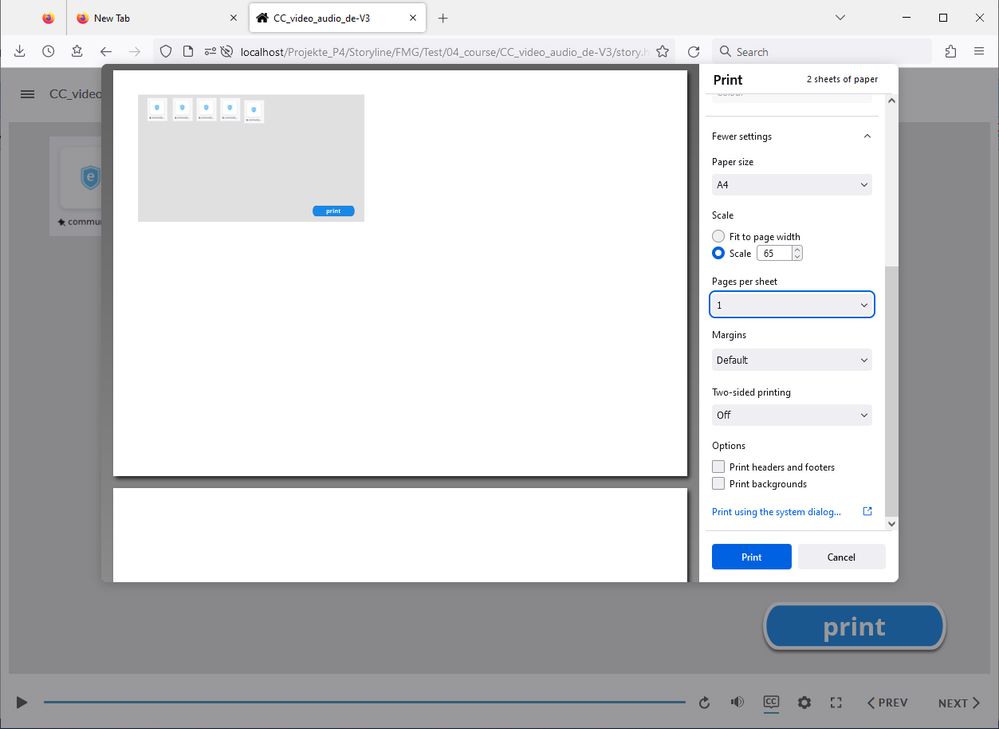The width and height of the screenshot is (999, 729).
Task: Open the Margins dropdown
Action: (791, 360)
